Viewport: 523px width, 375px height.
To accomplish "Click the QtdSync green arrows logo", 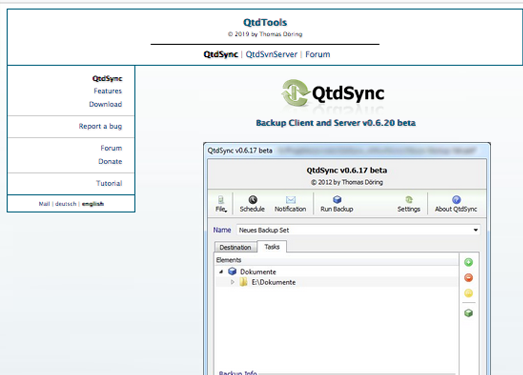I will point(295,93).
